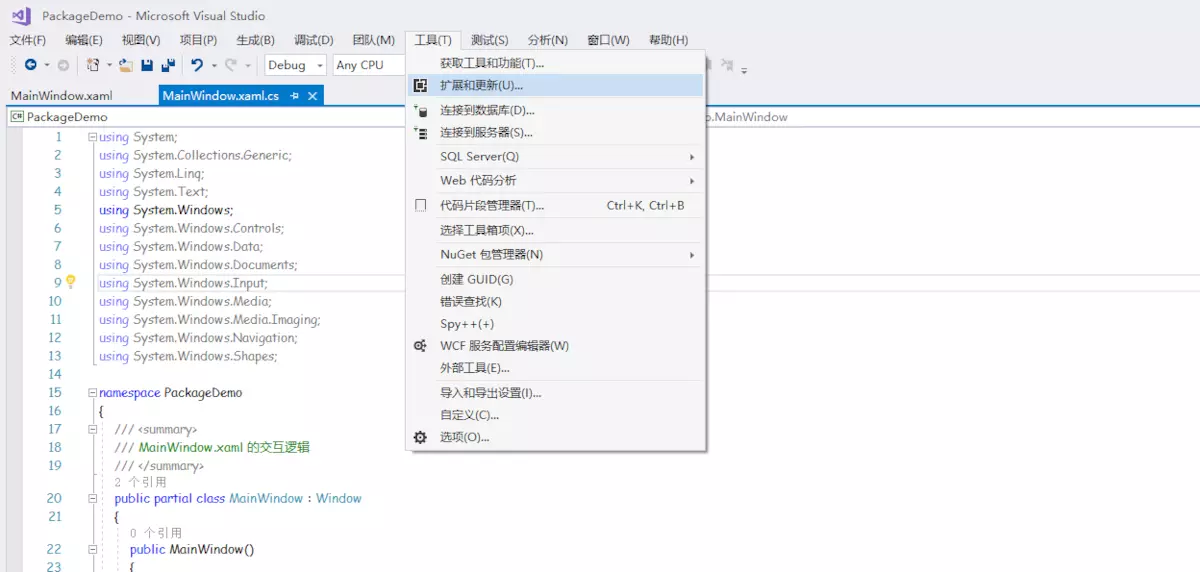Image resolution: width=1200 pixels, height=572 pixels.
Task: Pin the MainWindow.xaml.cs tab
Action: (x=294, y=96)
